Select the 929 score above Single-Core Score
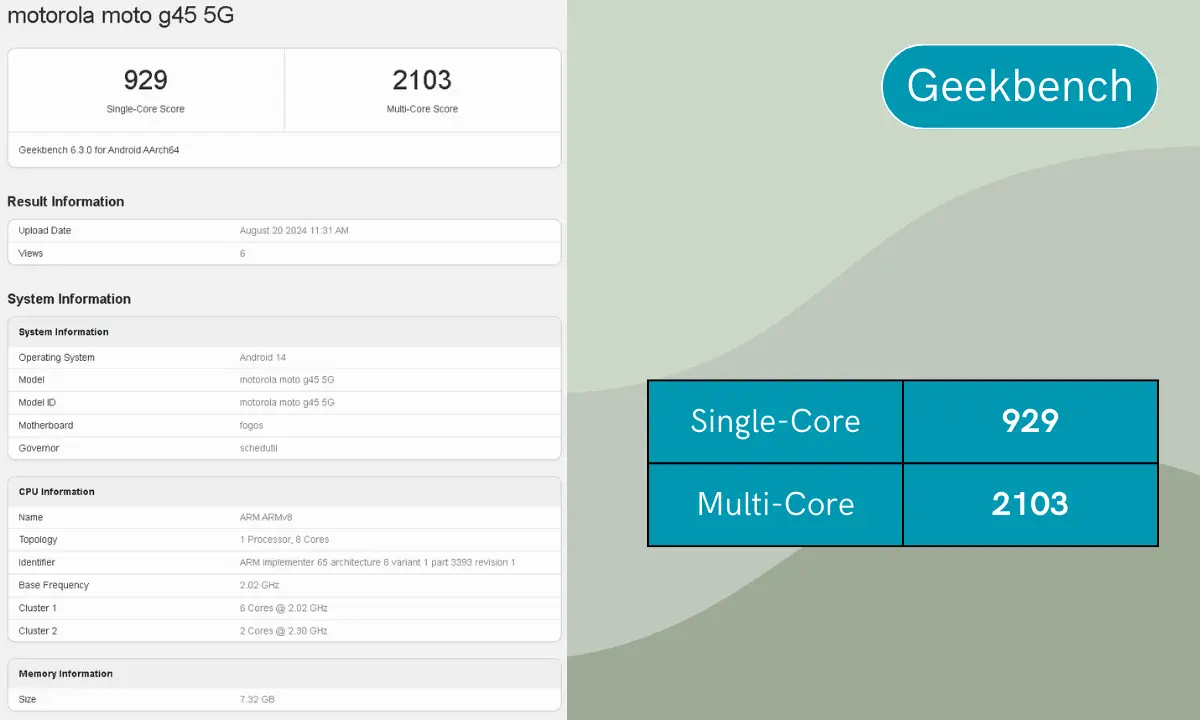The height and width of the screenshot is (720, 1200). tap(146, 80)
